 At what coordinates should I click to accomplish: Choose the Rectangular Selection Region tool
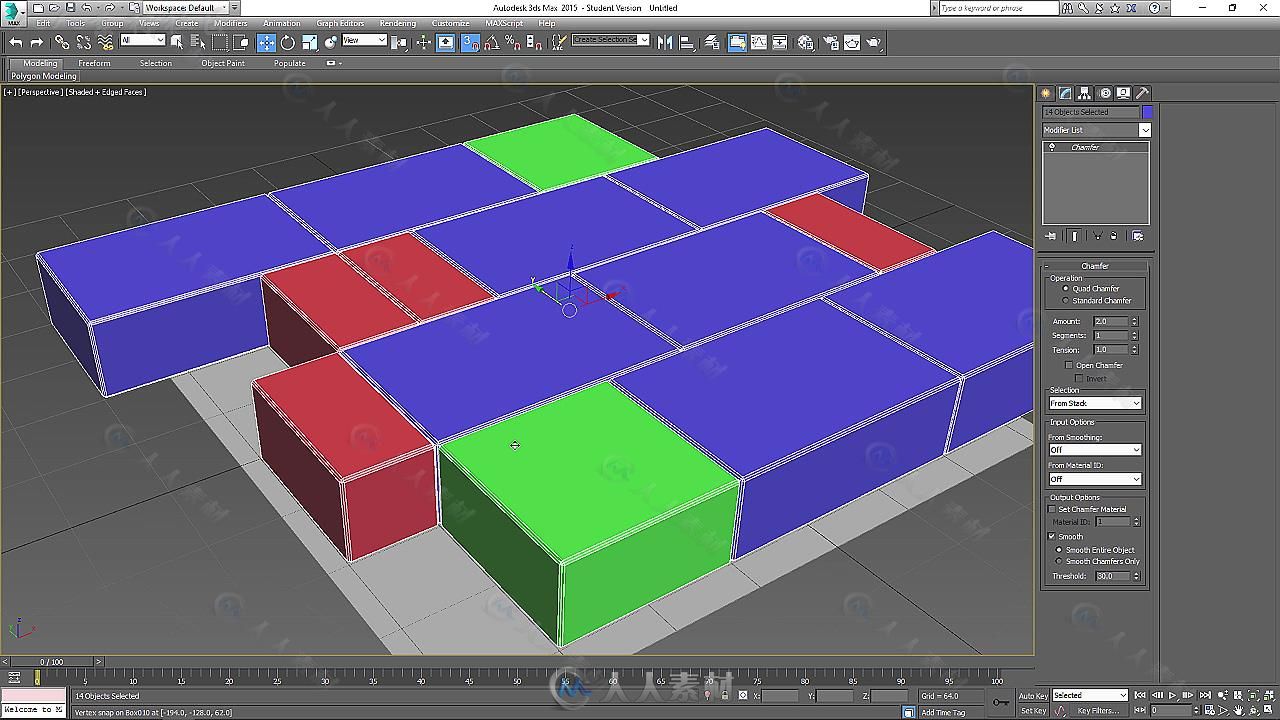220,42
